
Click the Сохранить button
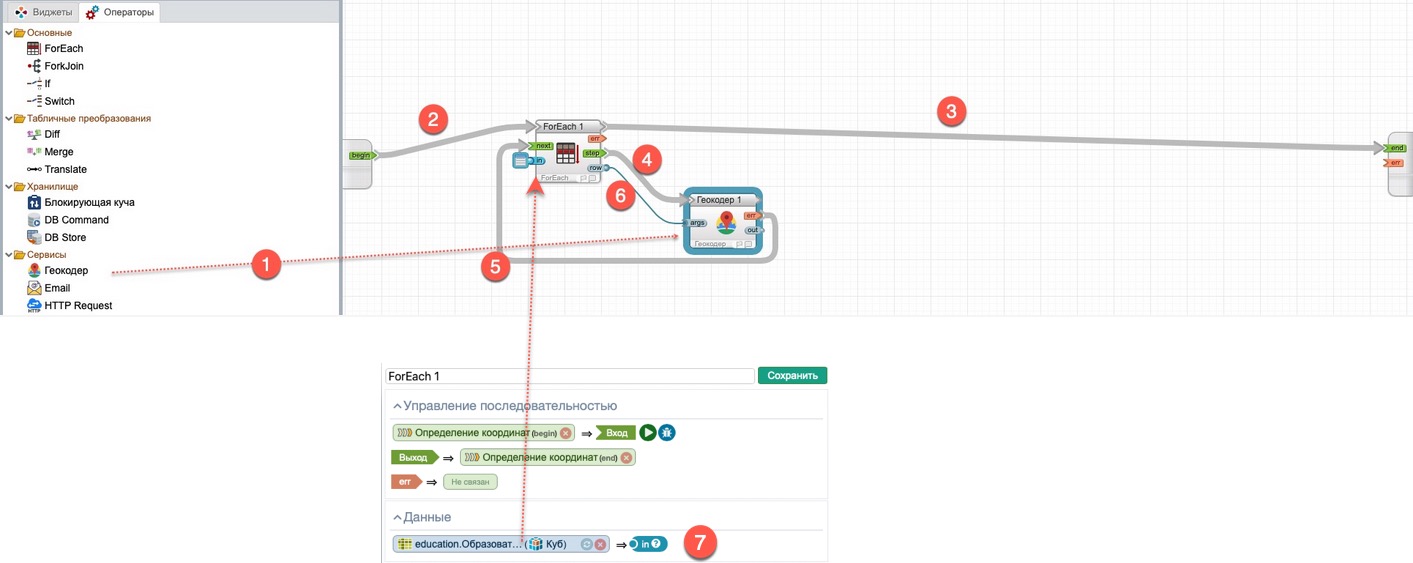pyautogui.click(x=792, y=376)
